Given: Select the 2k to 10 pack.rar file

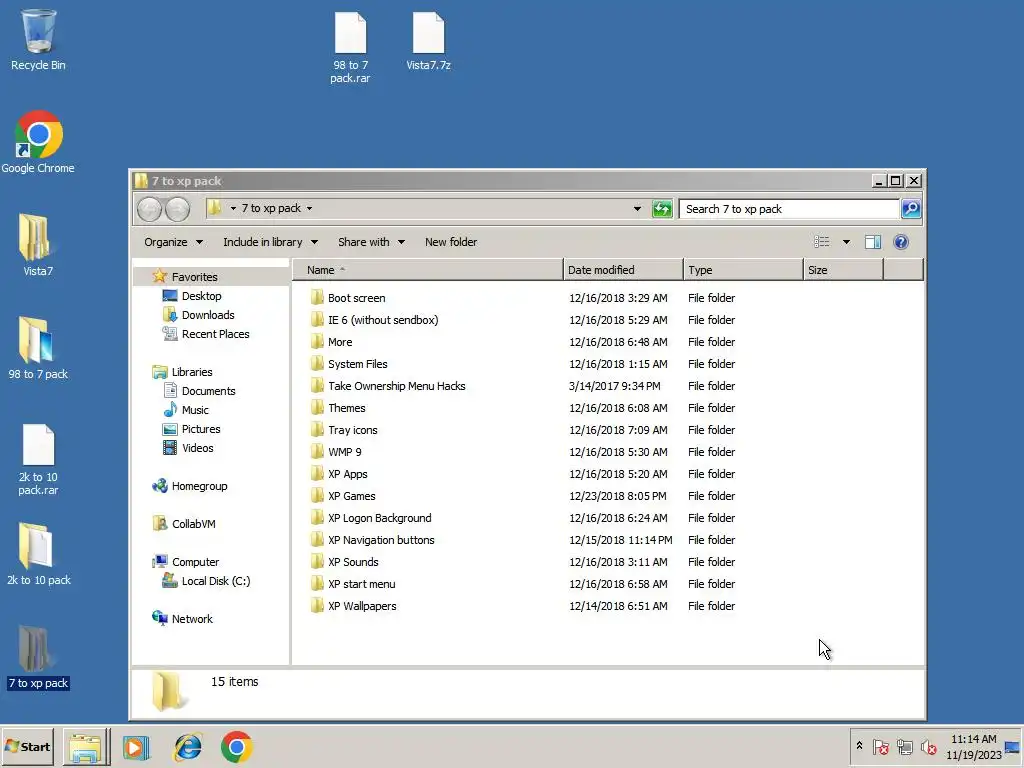Looking at the screenshot, I should 38,459.
